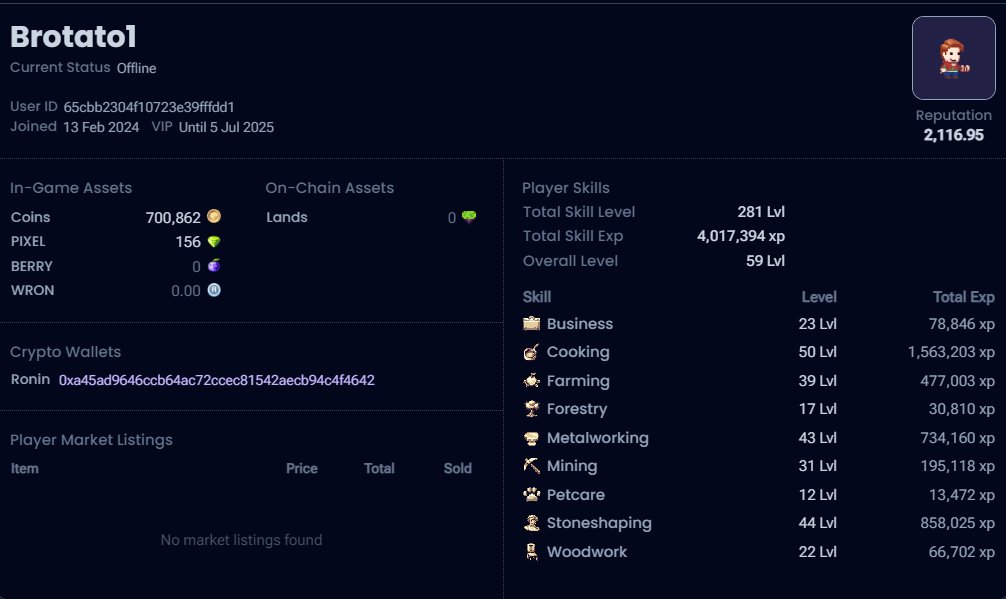1006x599 pixels.
Task: Click the Player Market Listings heading
Action: coord(91,440)
